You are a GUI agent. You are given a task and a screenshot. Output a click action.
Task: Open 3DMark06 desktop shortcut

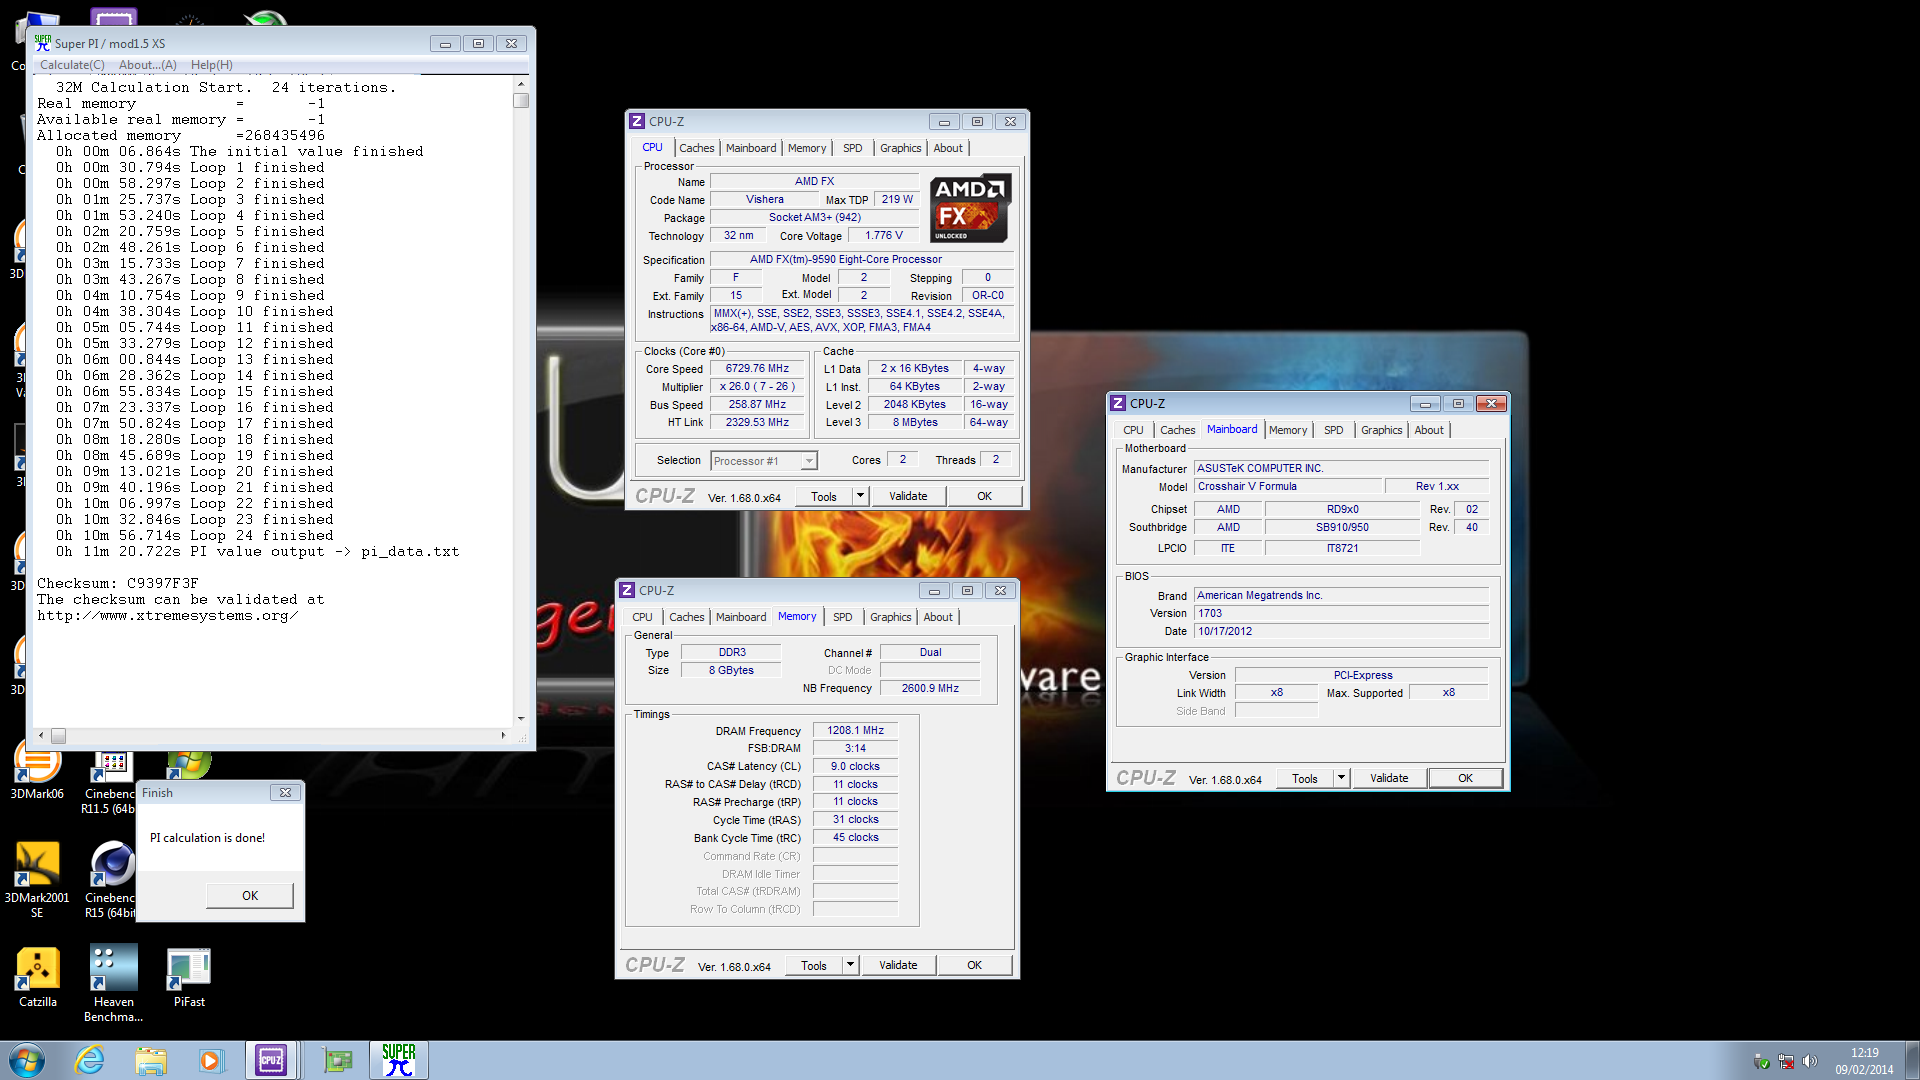pyautogui.click(x=37, y=770)
